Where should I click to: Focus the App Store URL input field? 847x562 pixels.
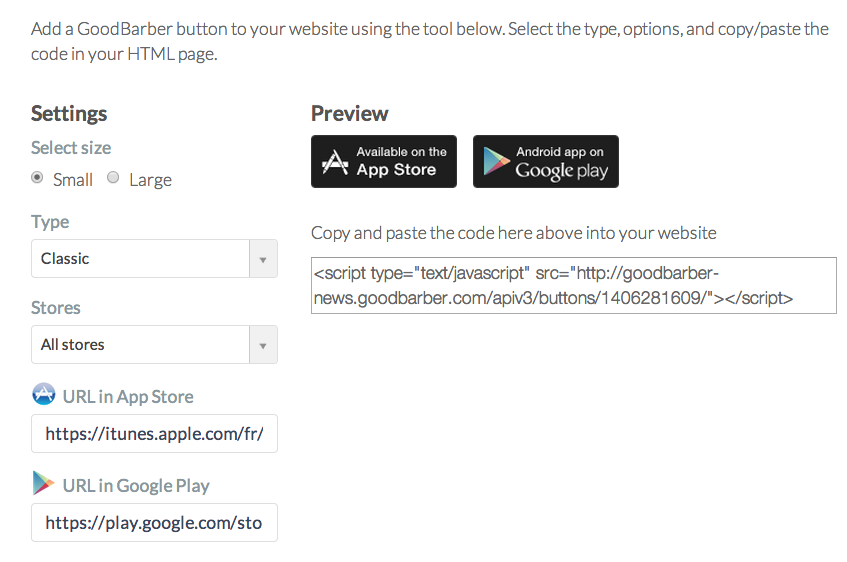point(154,434)
